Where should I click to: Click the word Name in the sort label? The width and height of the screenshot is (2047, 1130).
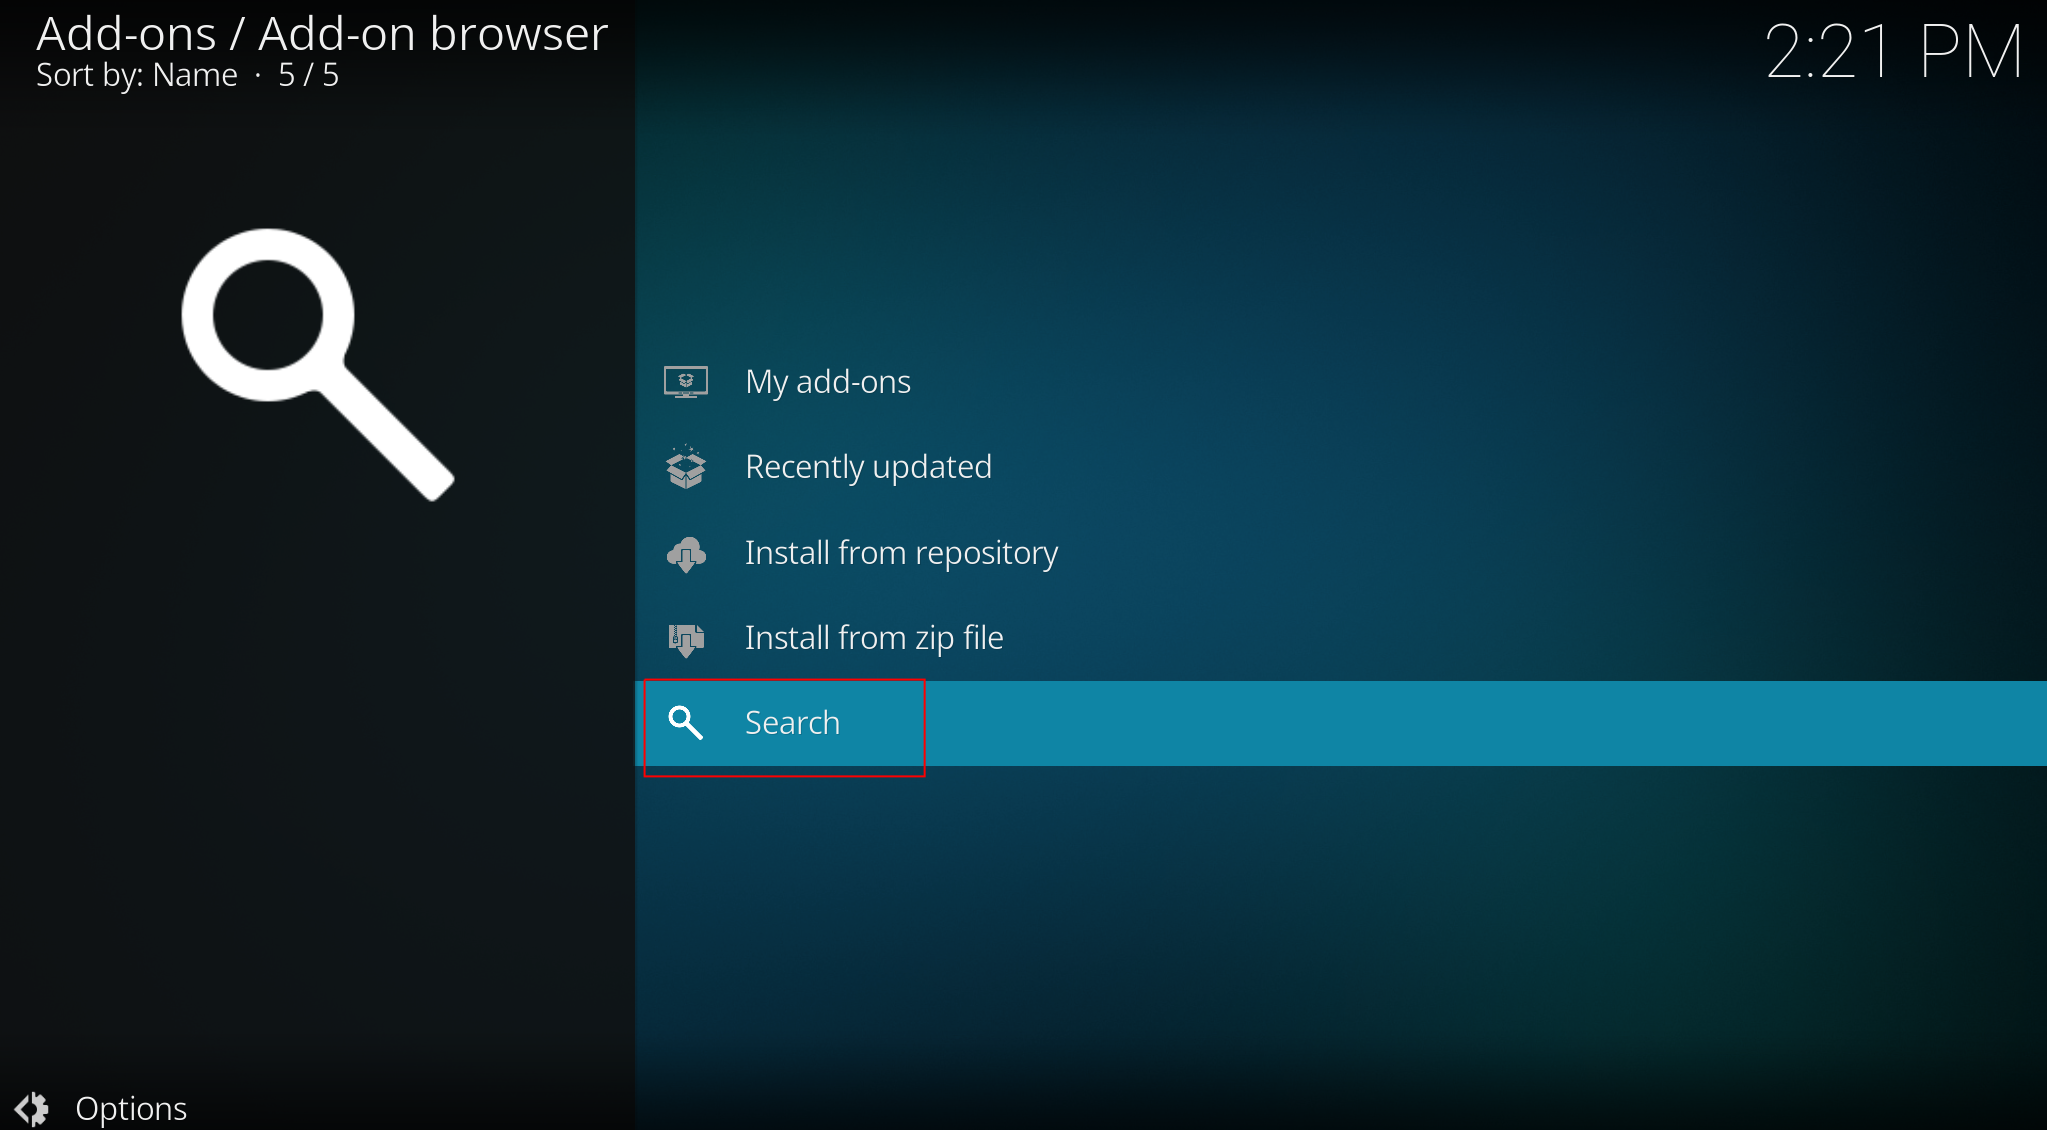195,75
